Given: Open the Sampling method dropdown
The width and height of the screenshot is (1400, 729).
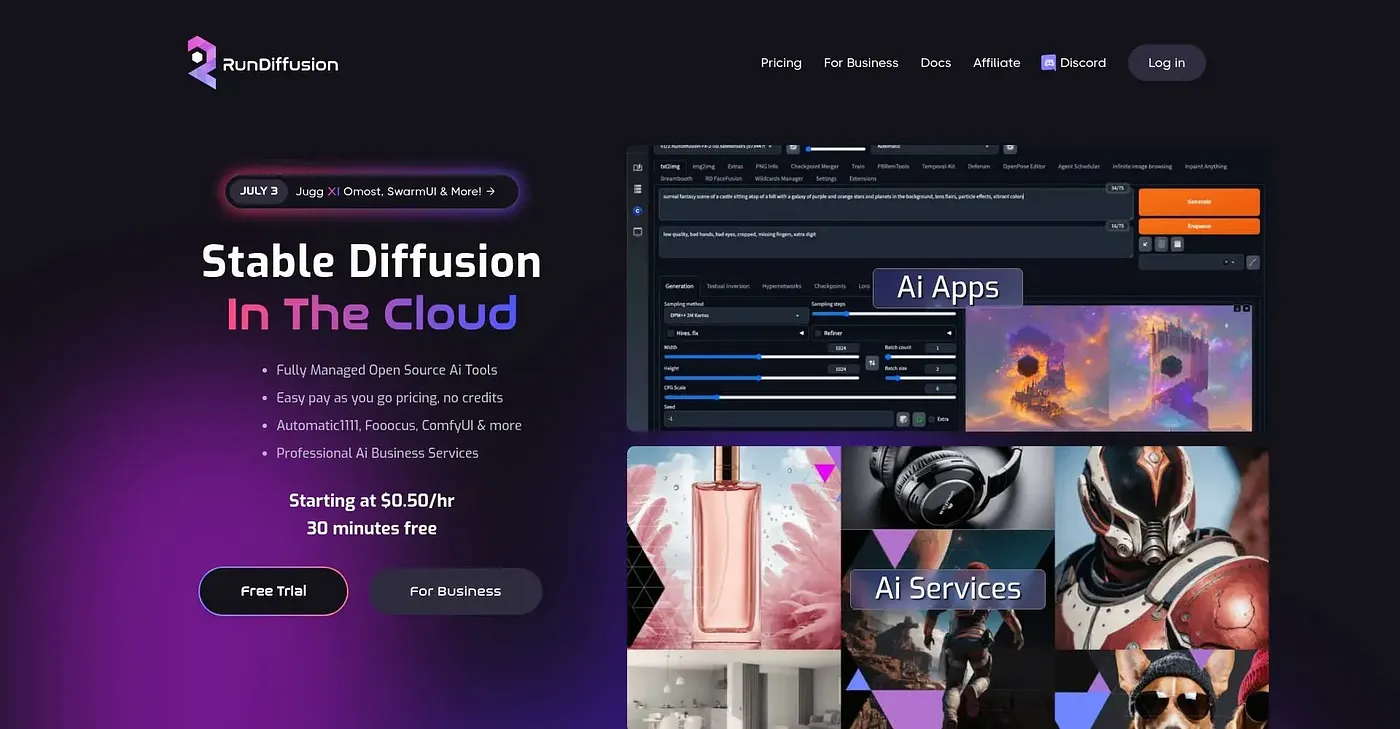Looking at the screenshot, I should coord(736,315).
